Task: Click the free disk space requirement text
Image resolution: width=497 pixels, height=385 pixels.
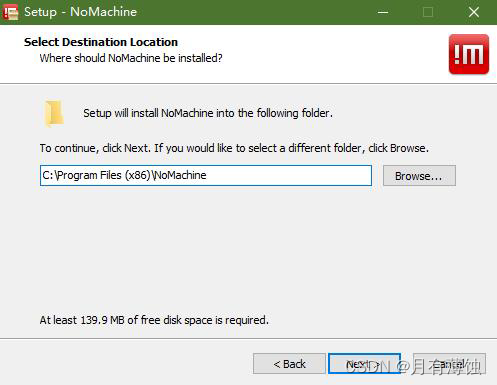Action: click(154, 320)
